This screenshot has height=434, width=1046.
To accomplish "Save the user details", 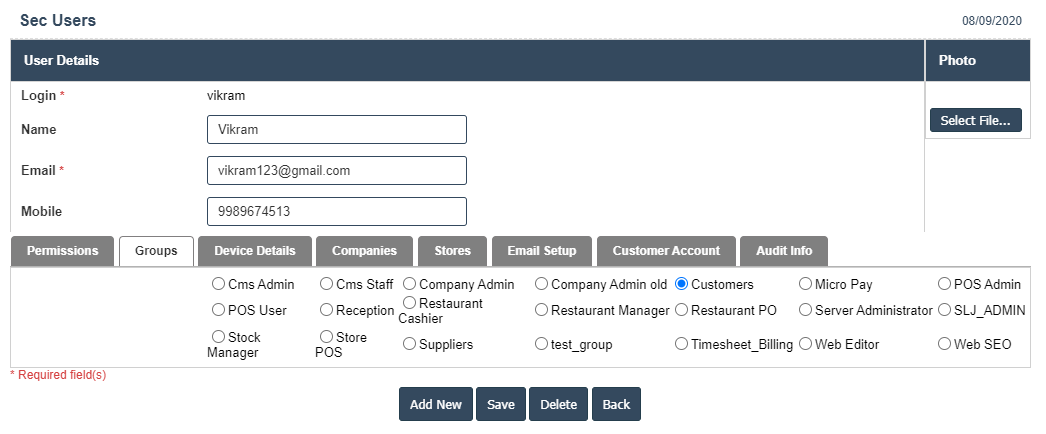I will [x=501, y=404].
